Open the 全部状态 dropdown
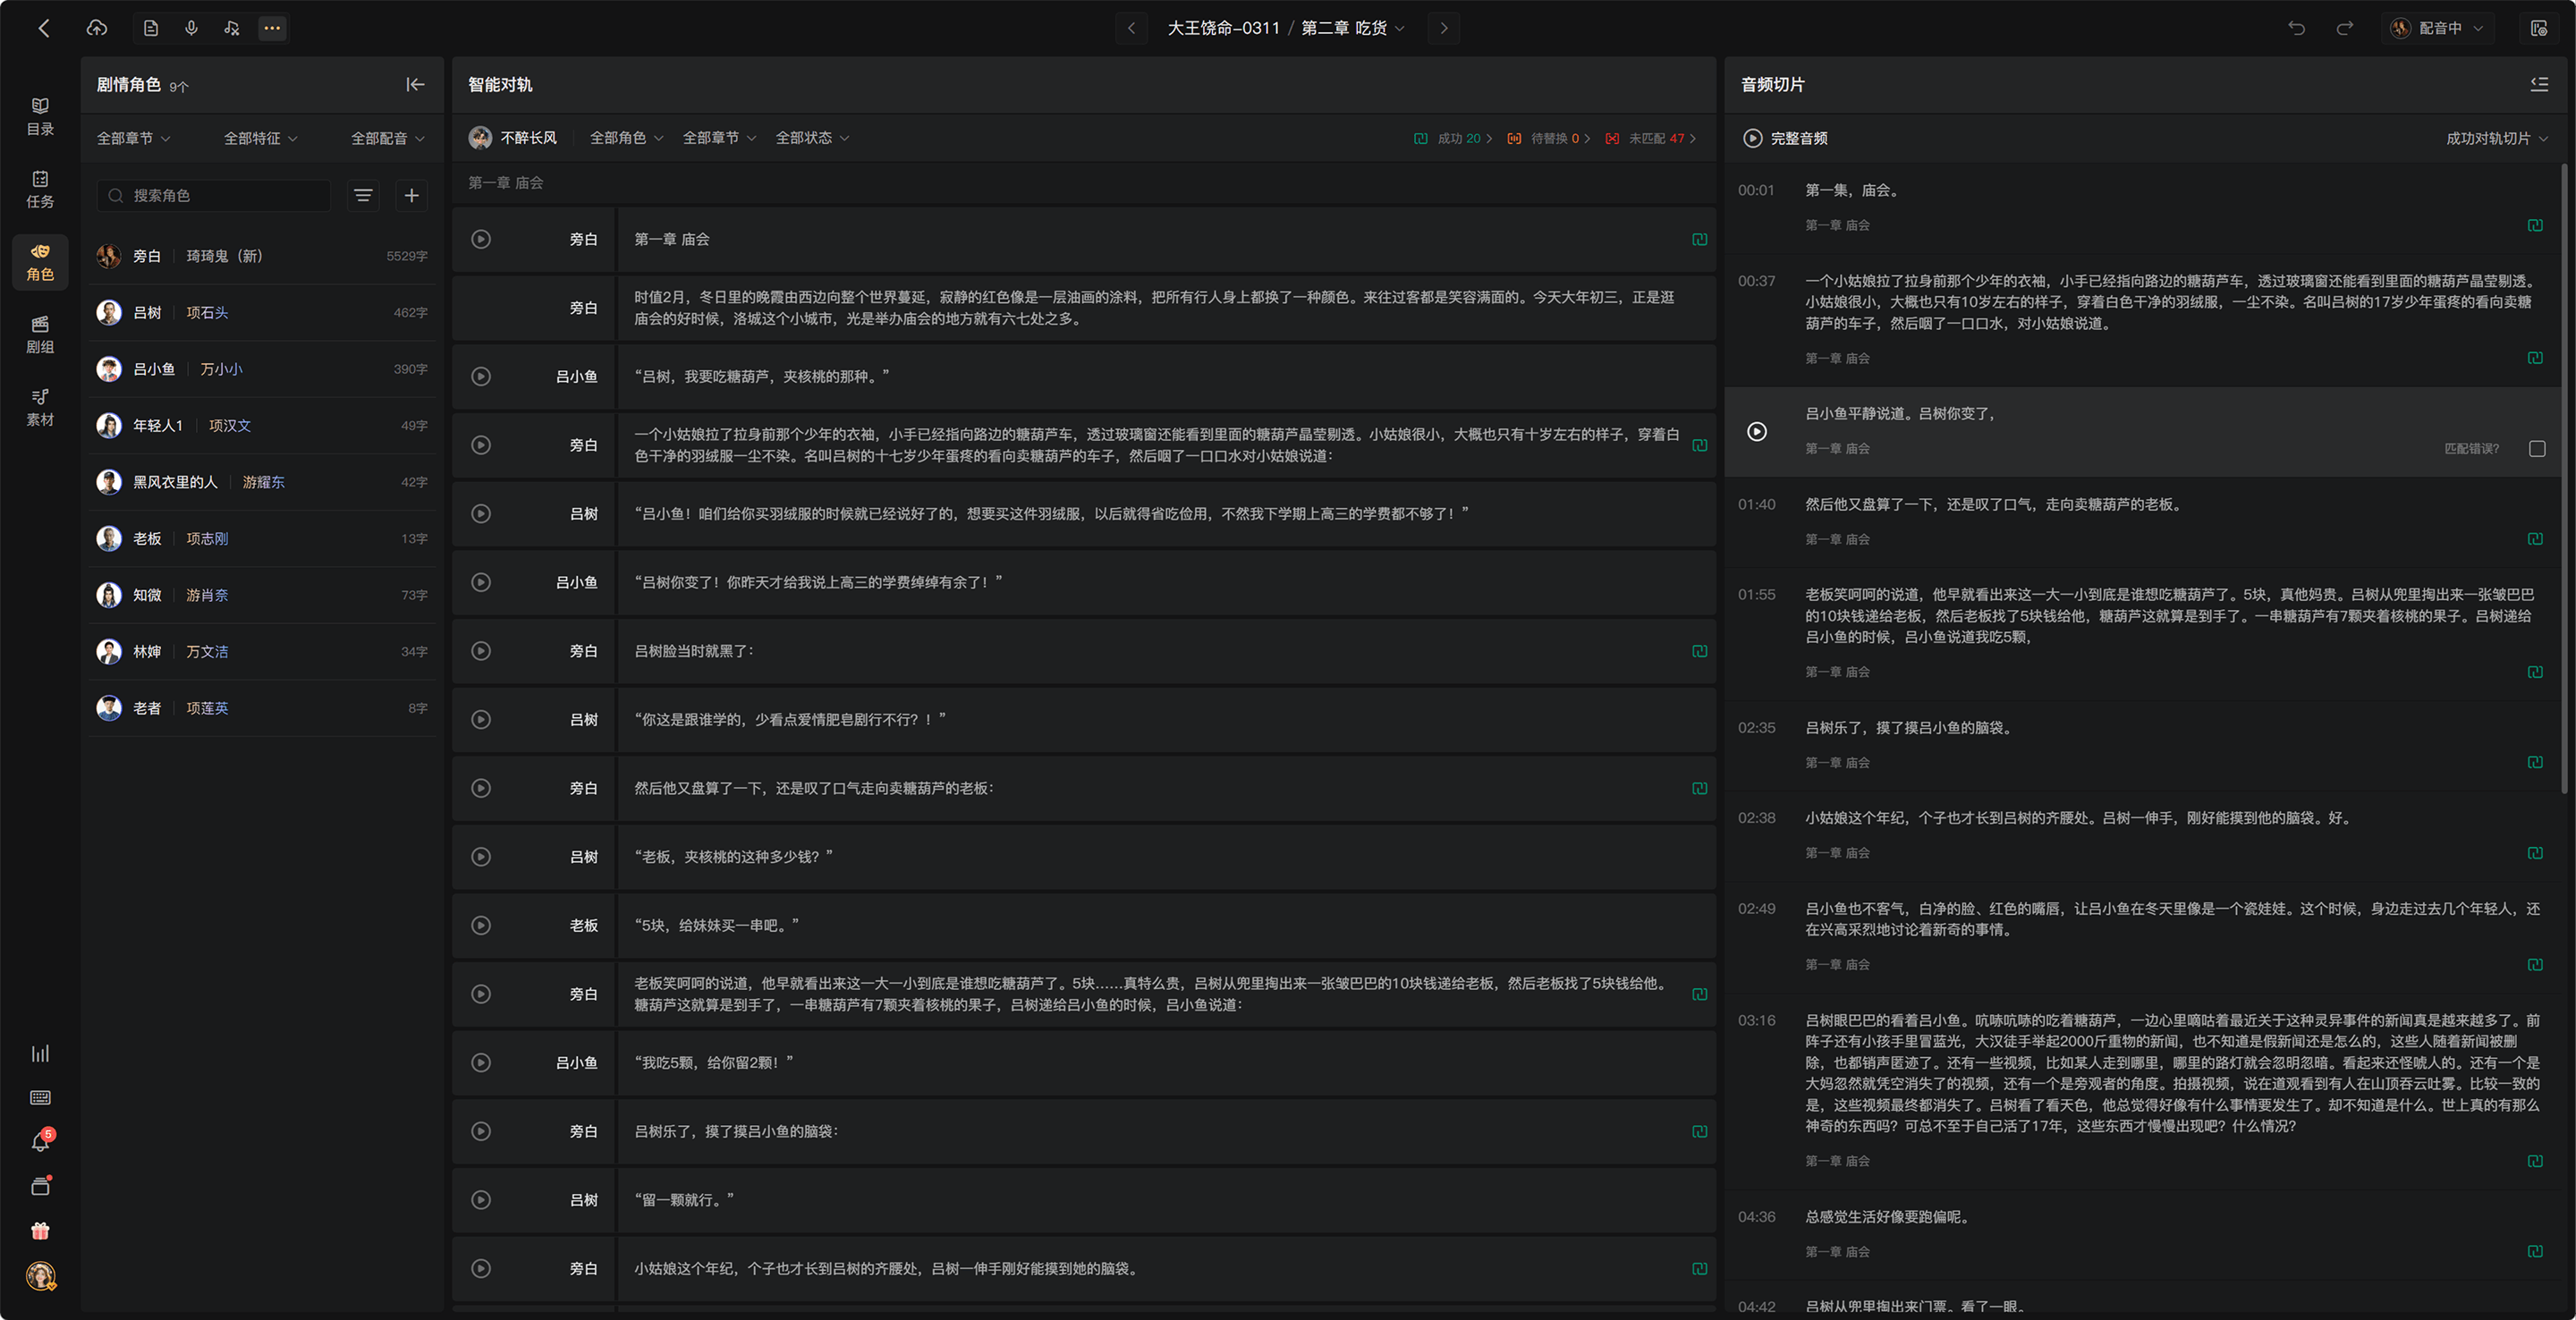Screen dimensions: 2576x1320 tap(812, 138)
